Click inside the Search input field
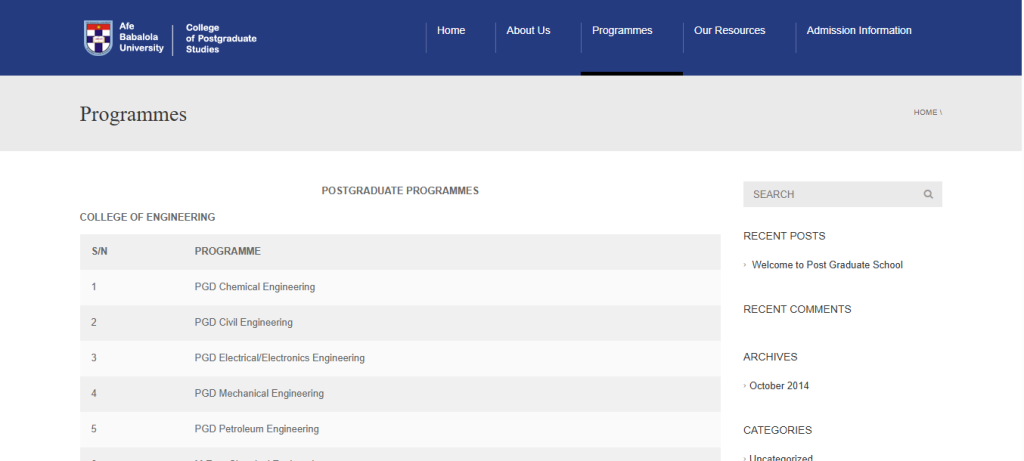The image size is (1024, 461). 830,194
